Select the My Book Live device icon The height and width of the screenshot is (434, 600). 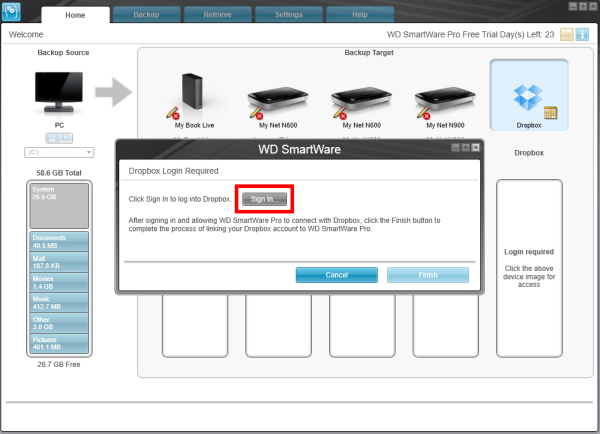point(192,92)
